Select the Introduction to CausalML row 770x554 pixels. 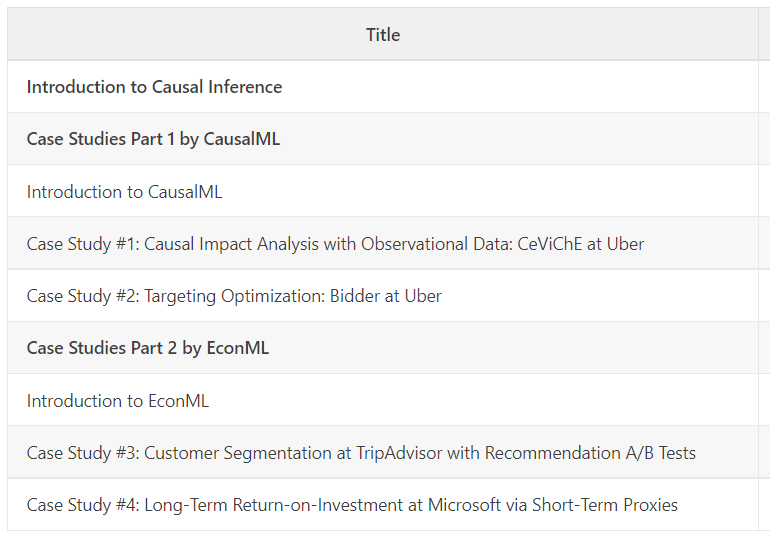tap(124, 192)
